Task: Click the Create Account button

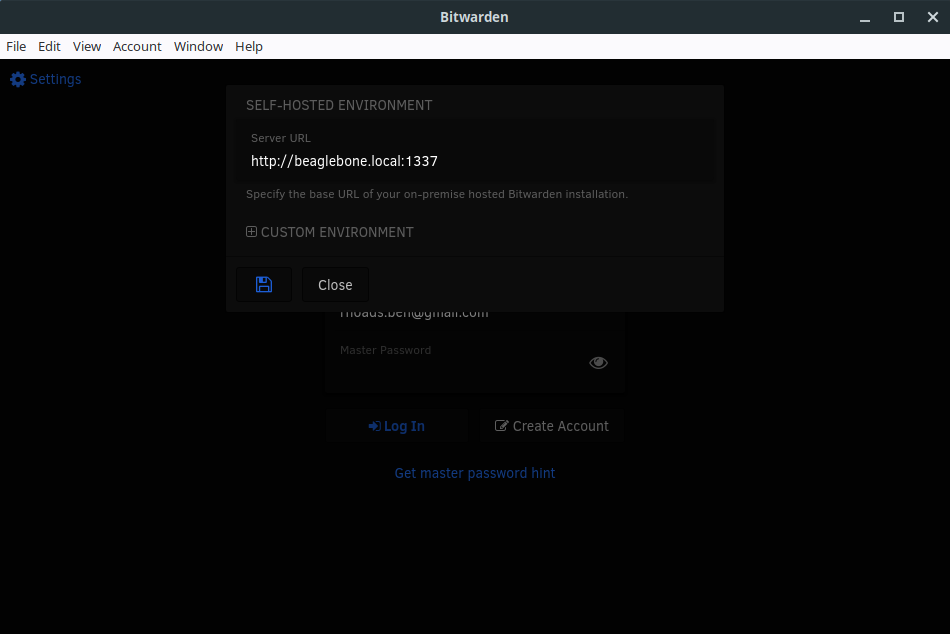Action: [552, 426]
